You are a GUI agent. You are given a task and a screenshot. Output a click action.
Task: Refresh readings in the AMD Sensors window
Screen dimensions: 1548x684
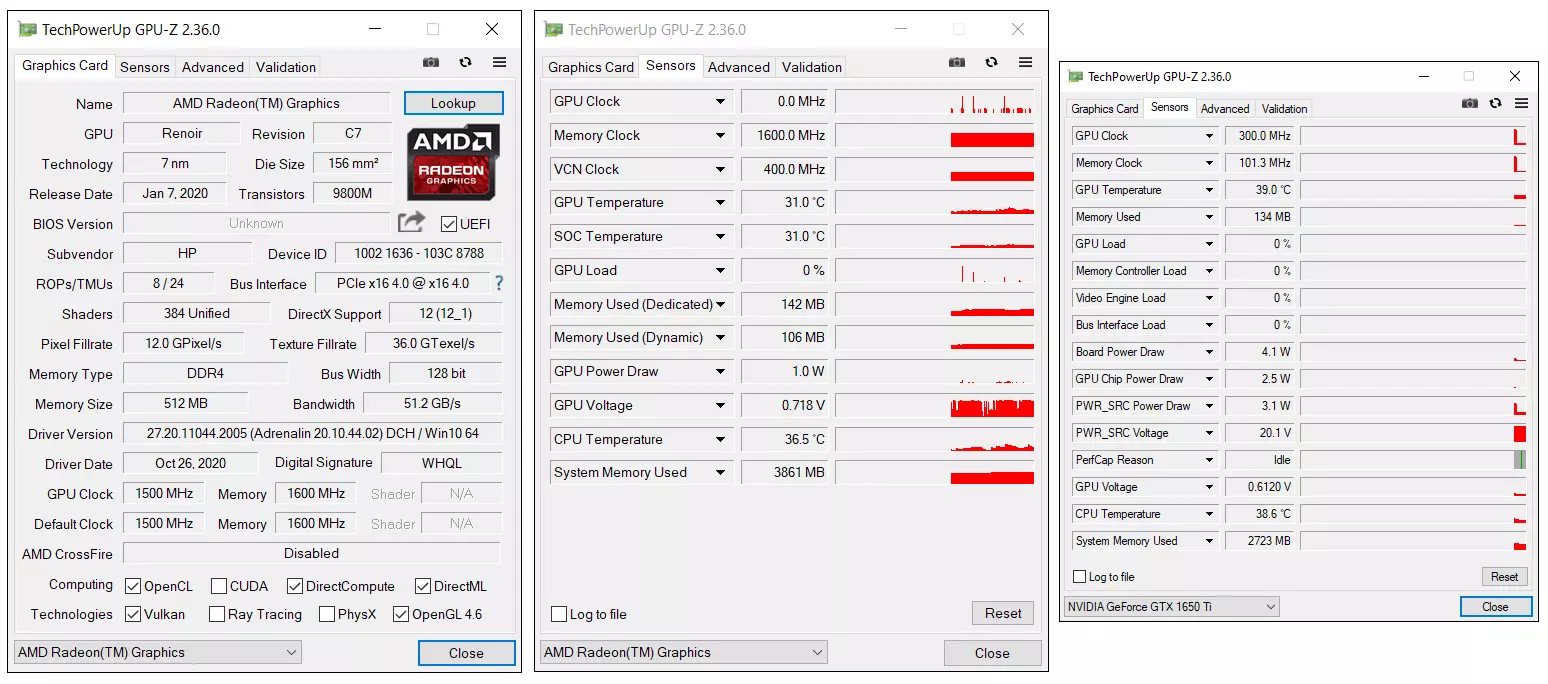(991, 62)
